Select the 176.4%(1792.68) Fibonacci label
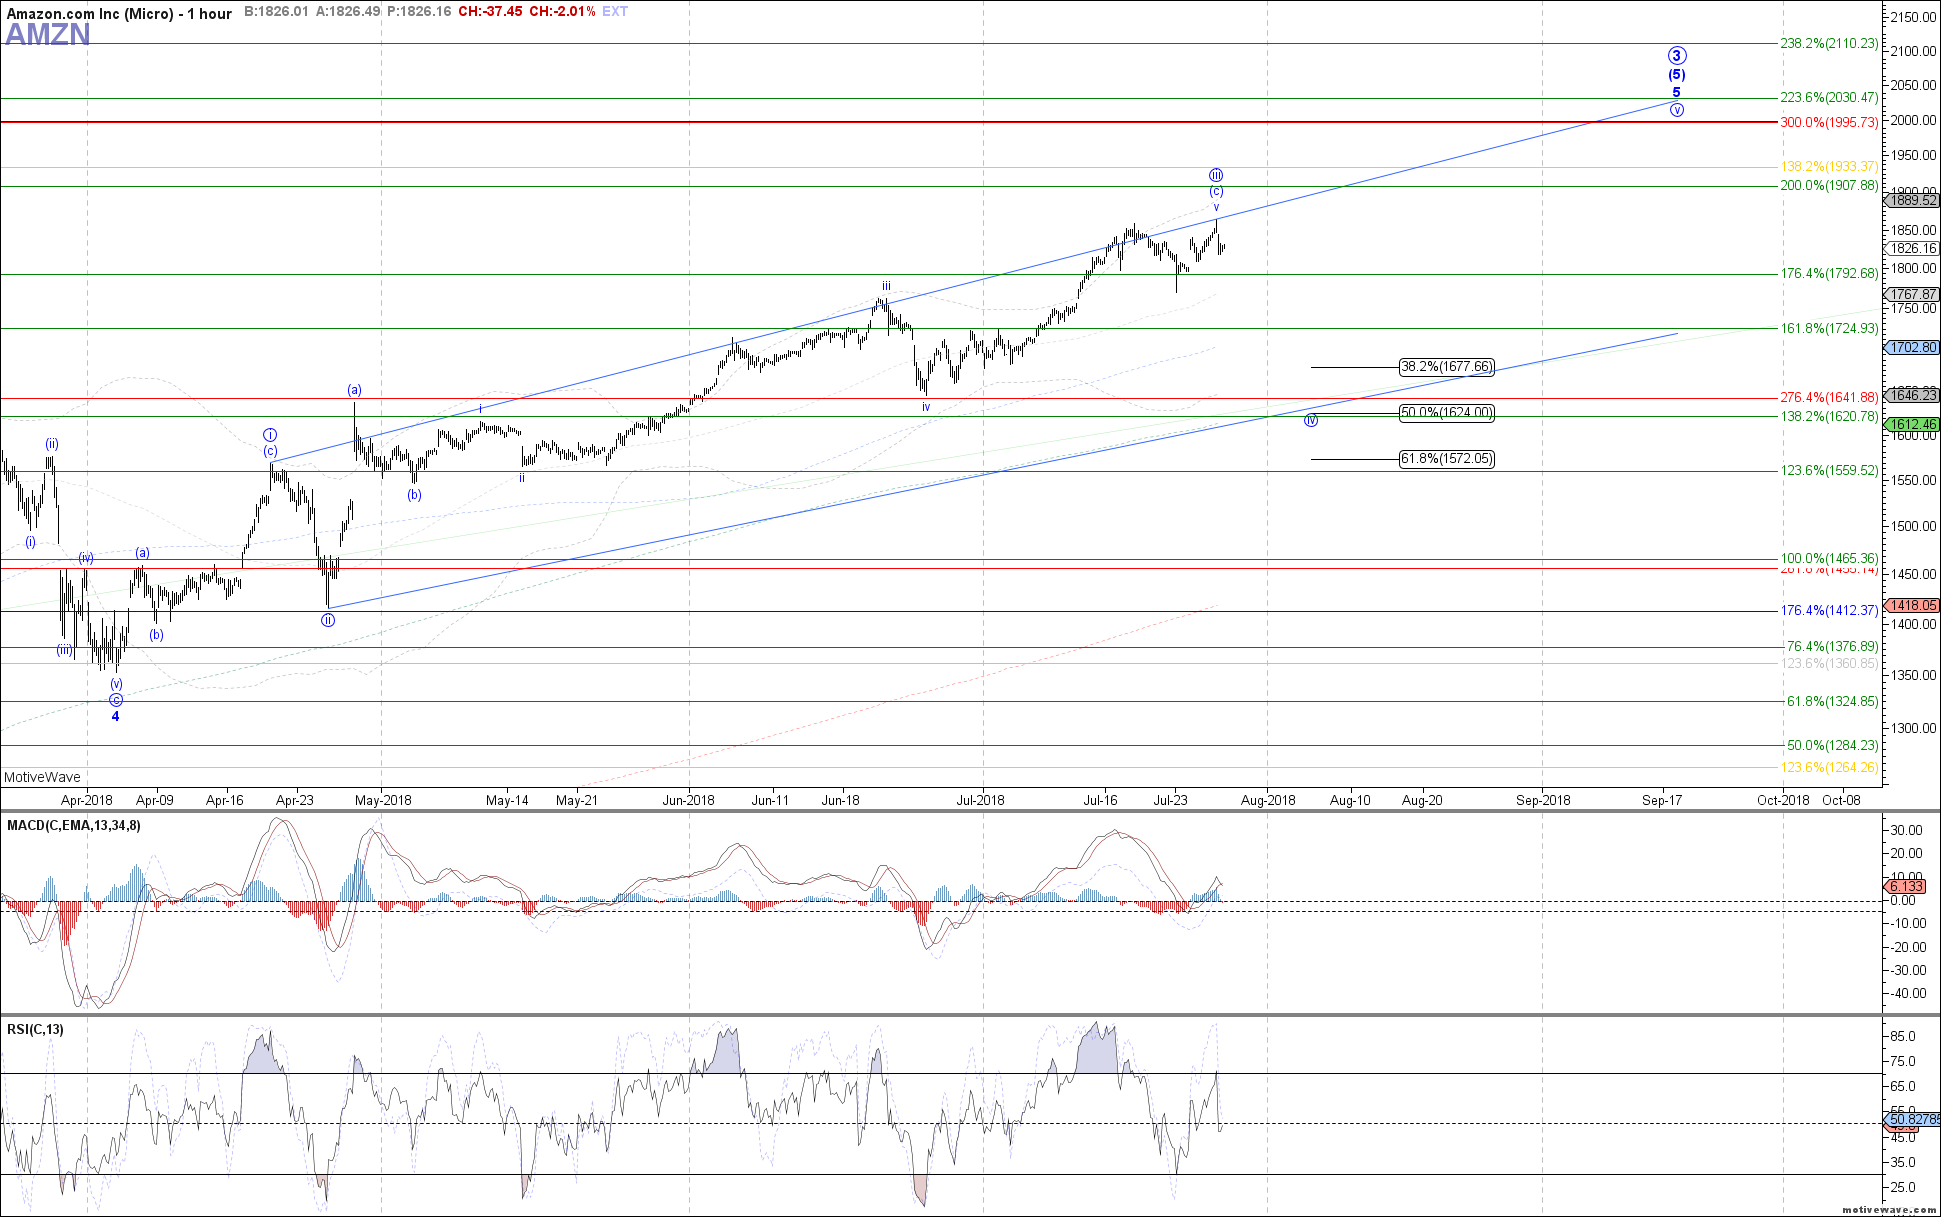The height and width of the screenshot is (1217, 1941). pos(1829,274)
